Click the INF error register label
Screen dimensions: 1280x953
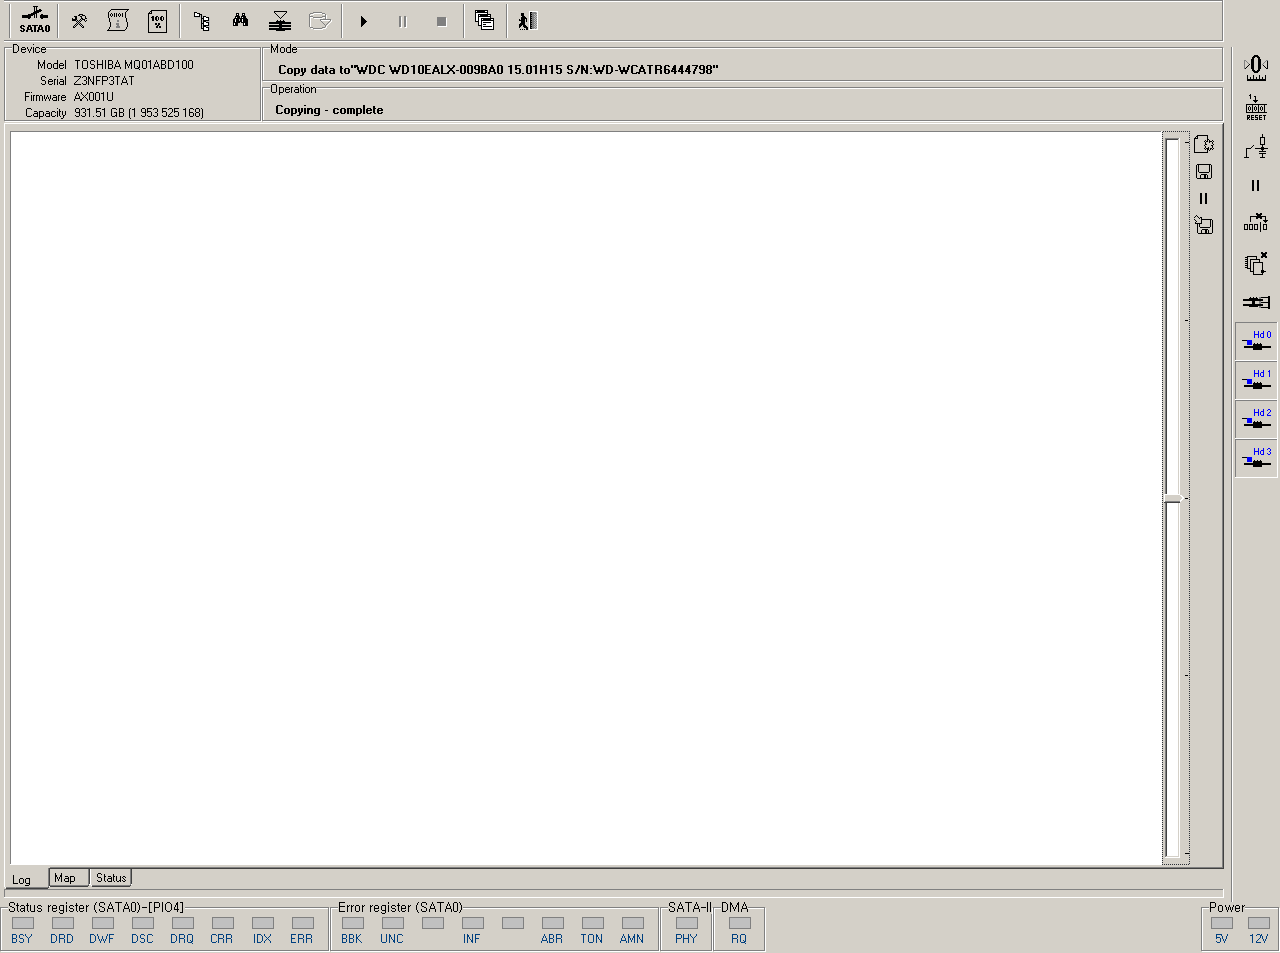472,939
